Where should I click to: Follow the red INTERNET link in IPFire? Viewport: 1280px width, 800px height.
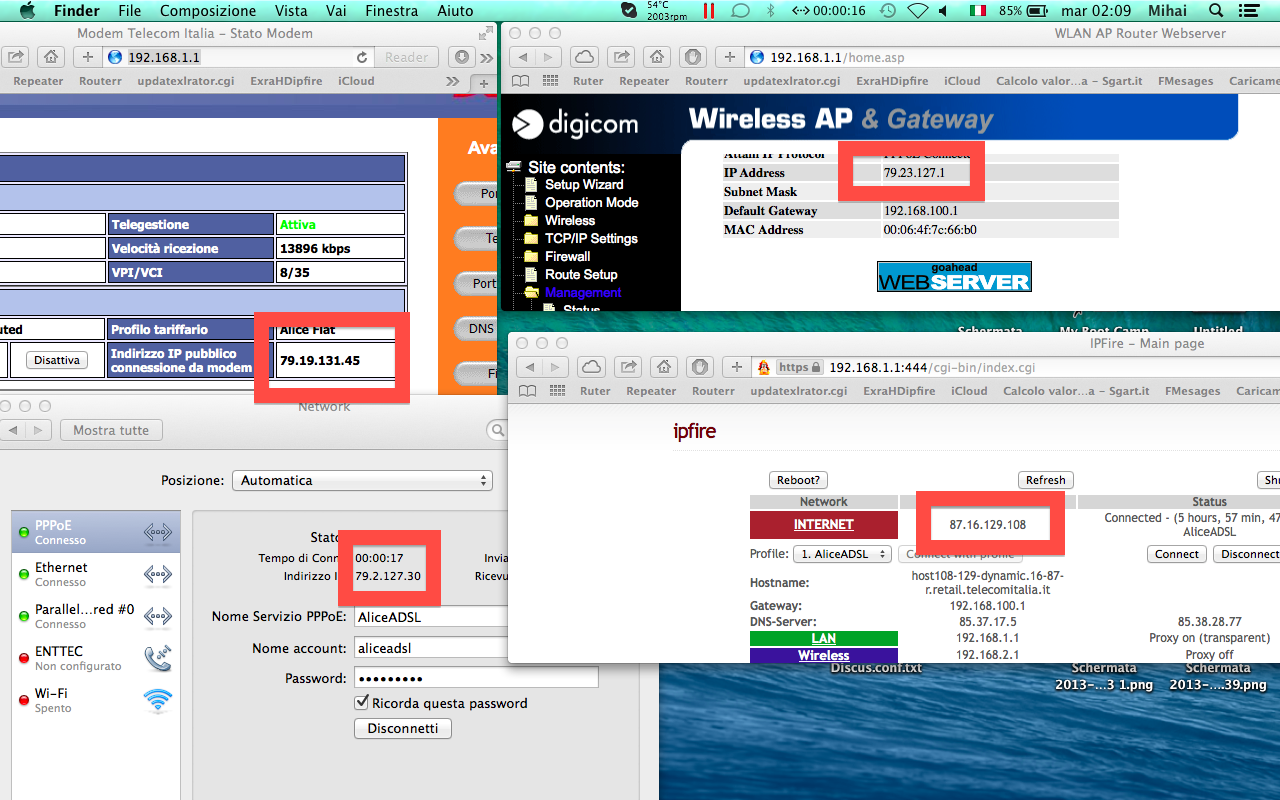[823, 524]
